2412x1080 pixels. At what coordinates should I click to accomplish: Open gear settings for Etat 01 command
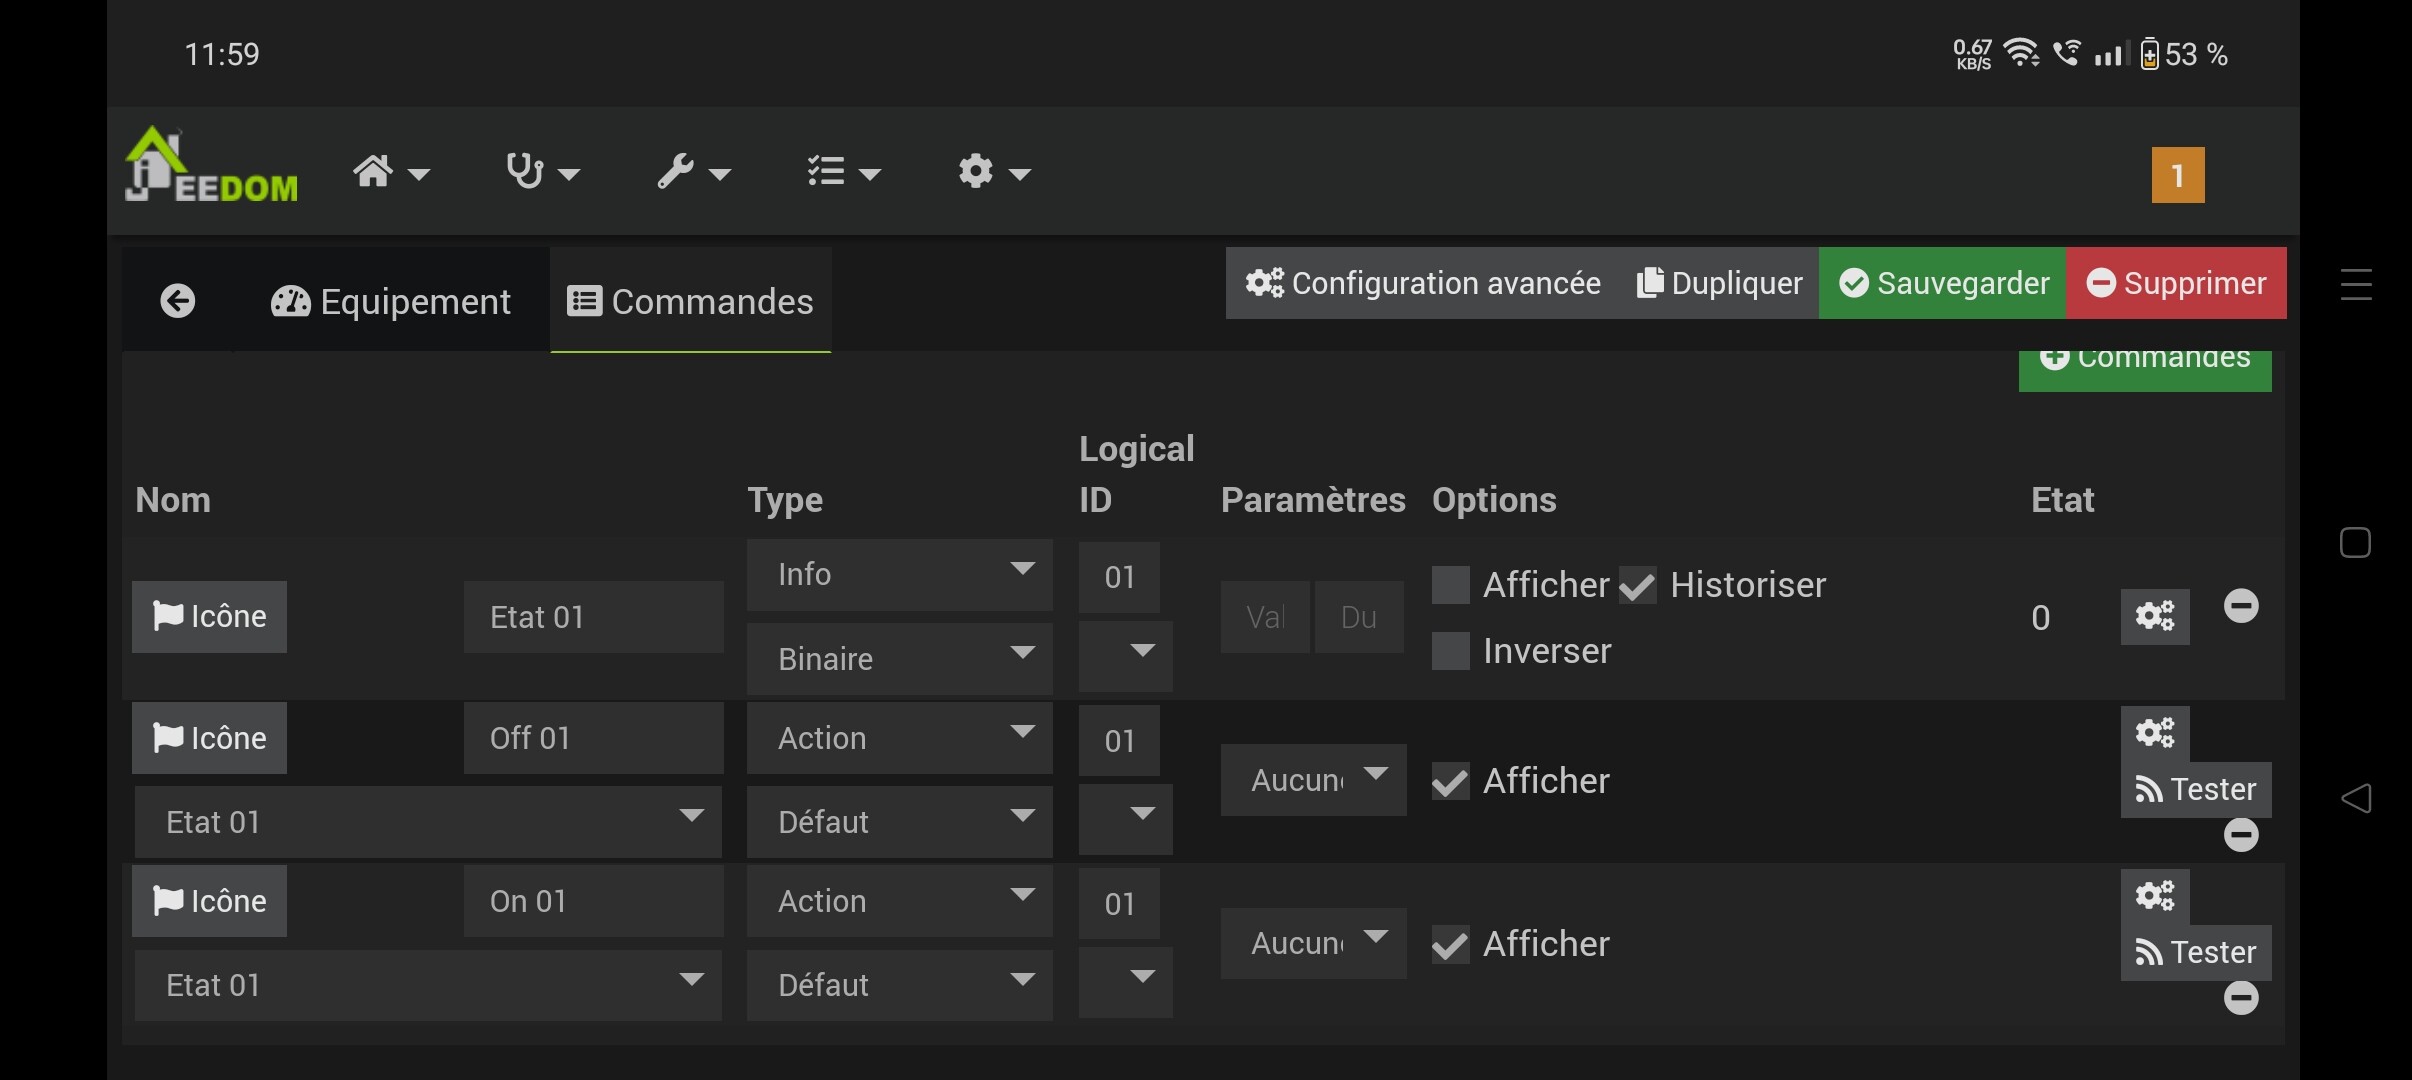click(x=2154, y=616)
